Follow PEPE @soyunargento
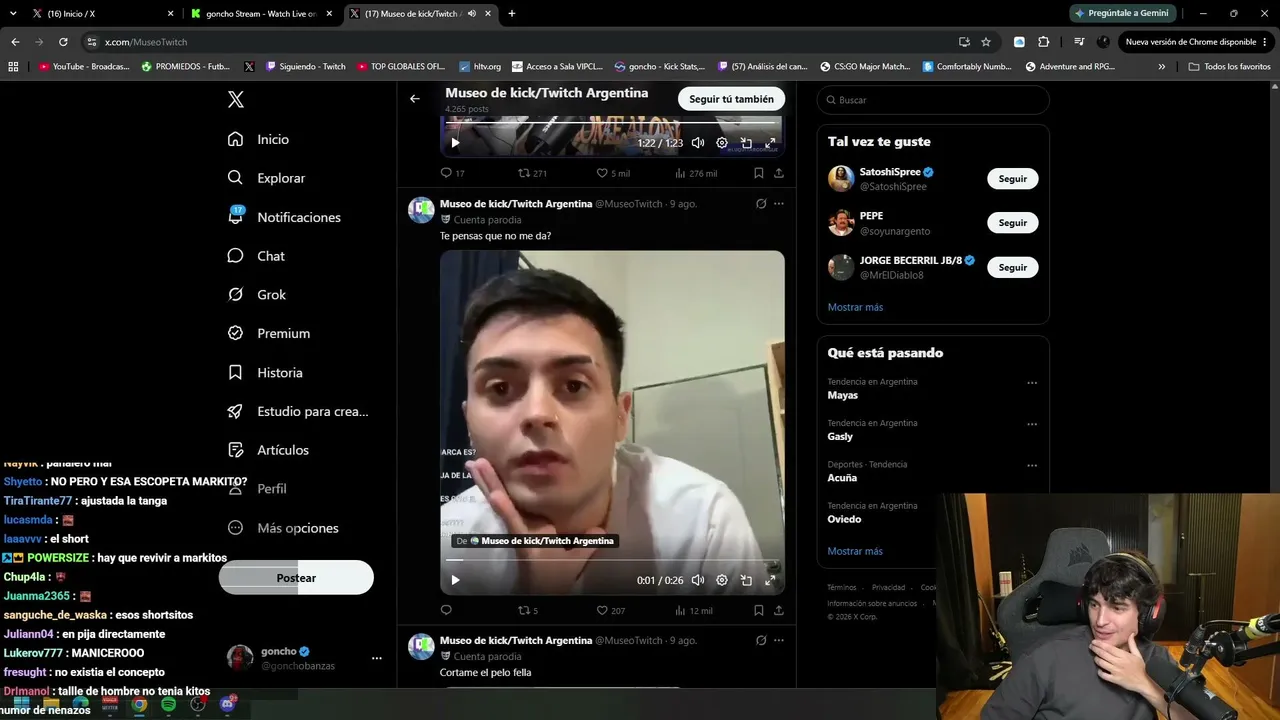 tap(1012, 223)
